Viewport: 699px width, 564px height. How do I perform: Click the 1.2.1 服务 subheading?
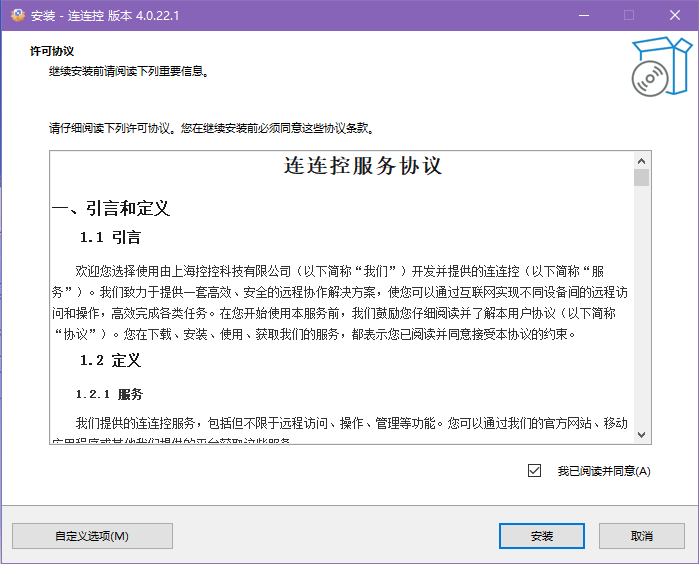[109, 394]
